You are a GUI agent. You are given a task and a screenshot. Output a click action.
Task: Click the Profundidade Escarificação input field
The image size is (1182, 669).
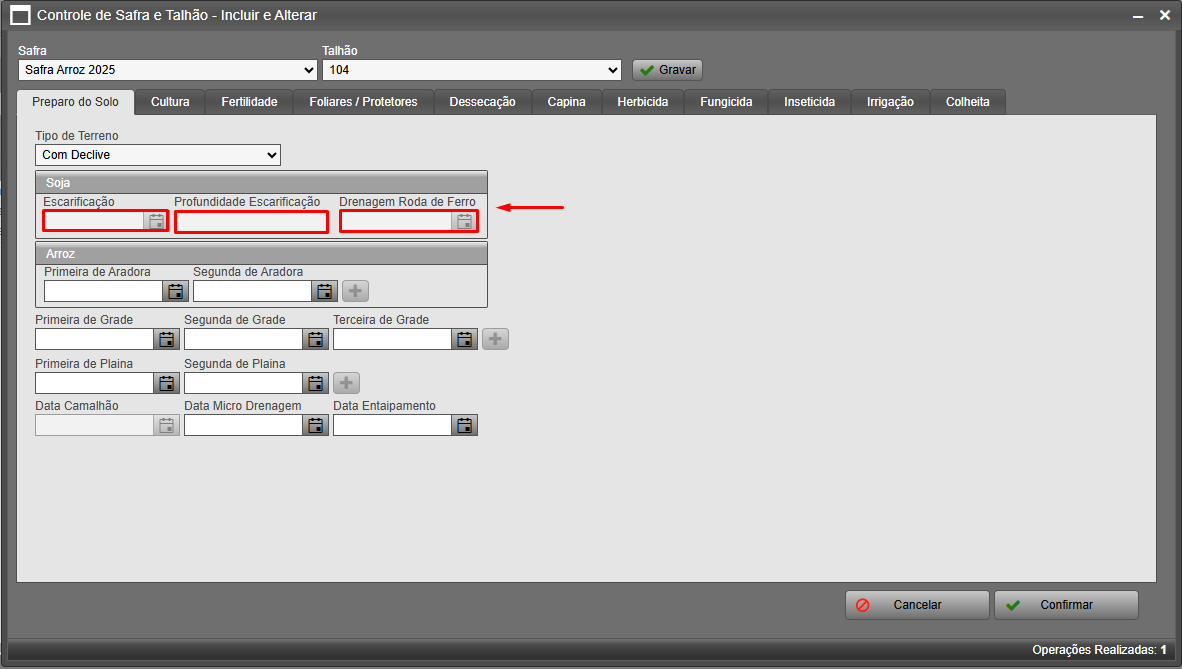251,222
